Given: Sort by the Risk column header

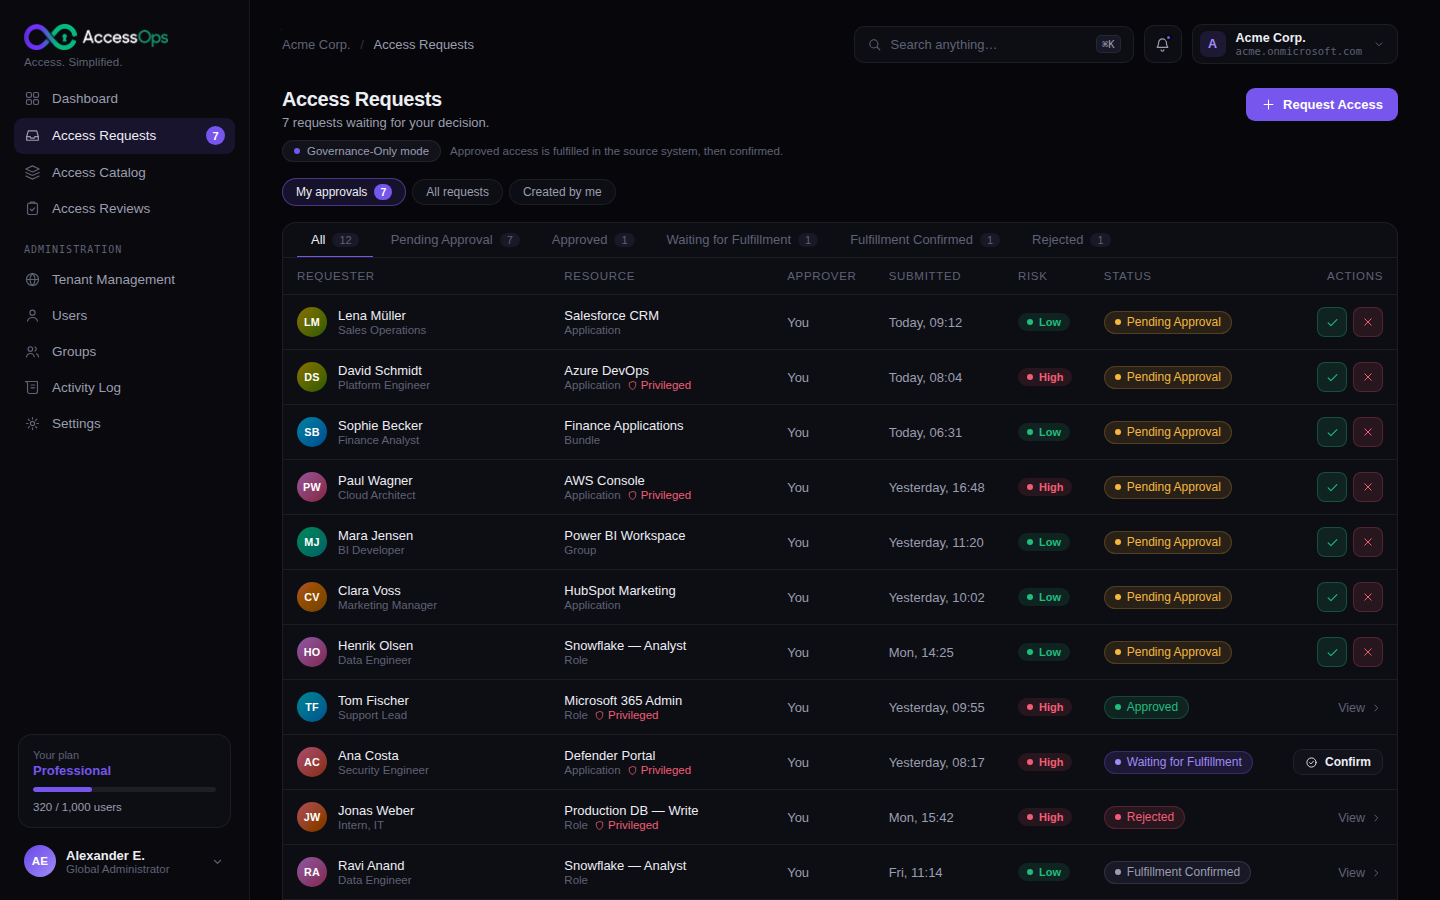Looking at the screenshot, I should coord(1033,276).
